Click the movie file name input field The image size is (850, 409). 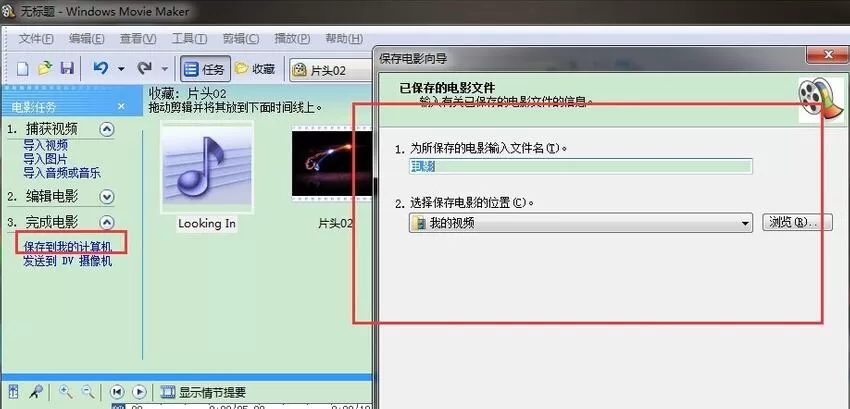point(581,167)
